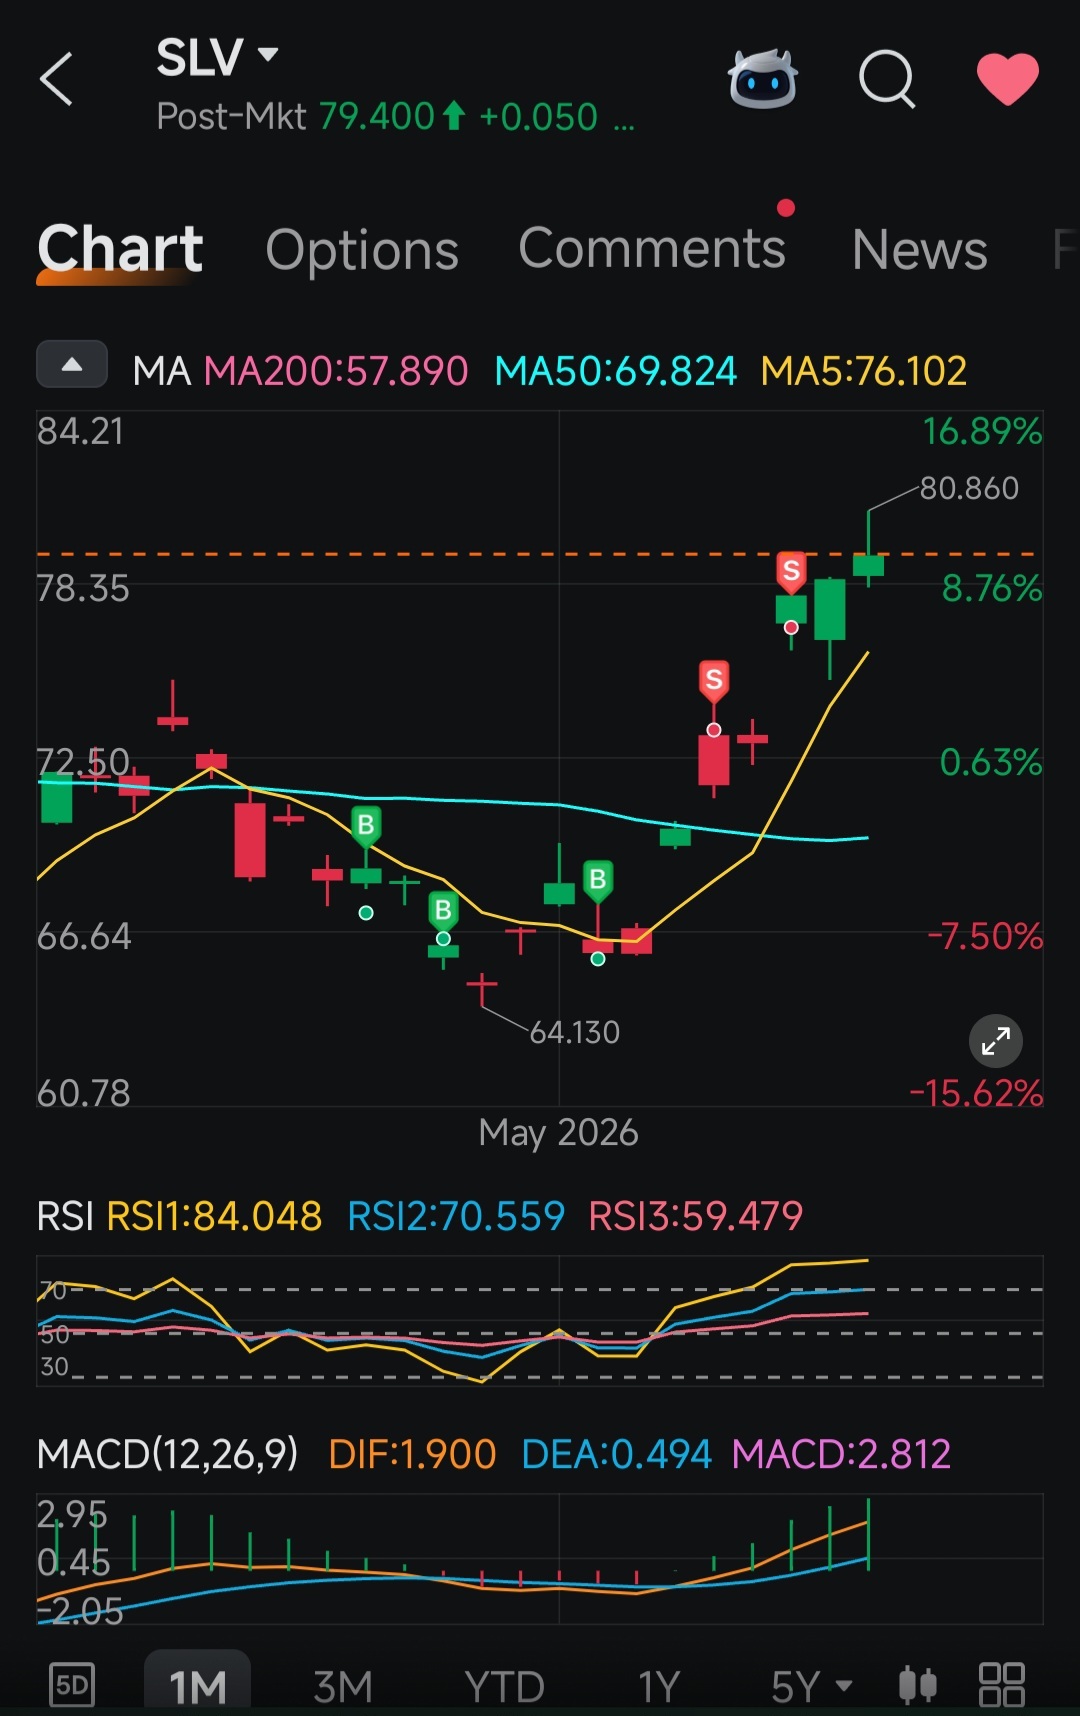Select the YTD timeframe
1080x1716 pixels.
point(504,1687)
